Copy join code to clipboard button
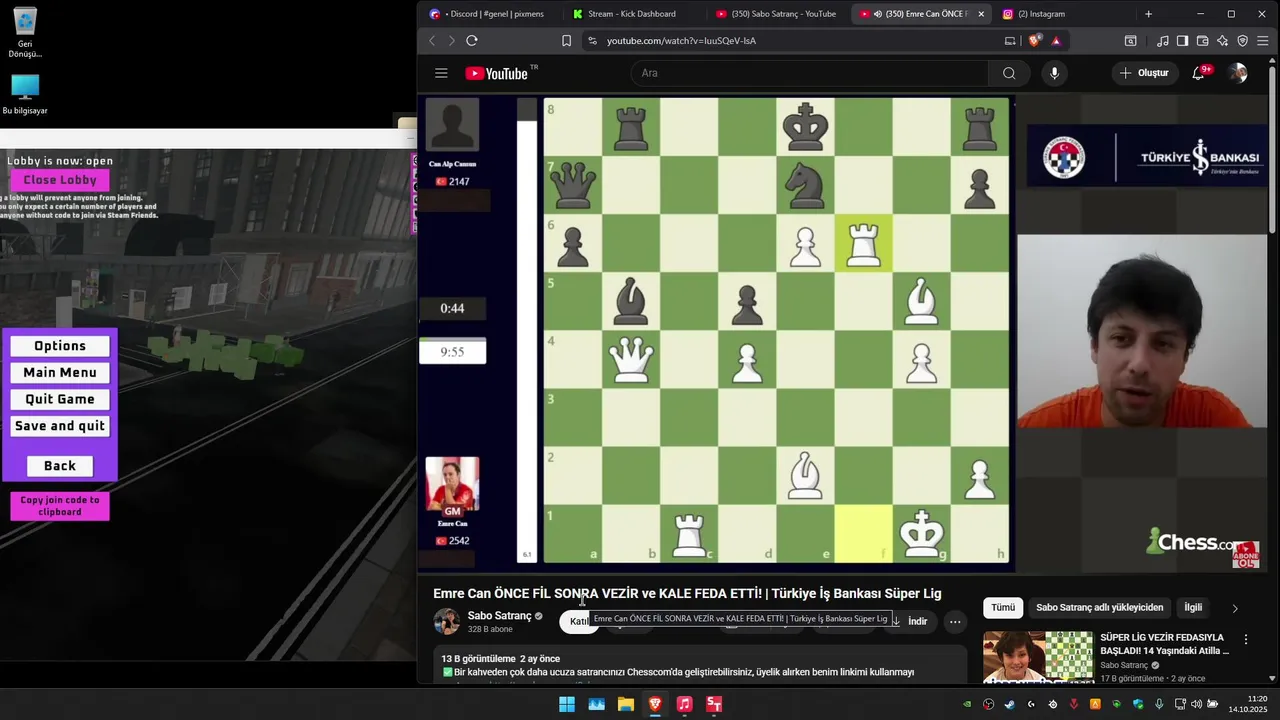Viewport: 1280px width, 720px height. [60, 506]
